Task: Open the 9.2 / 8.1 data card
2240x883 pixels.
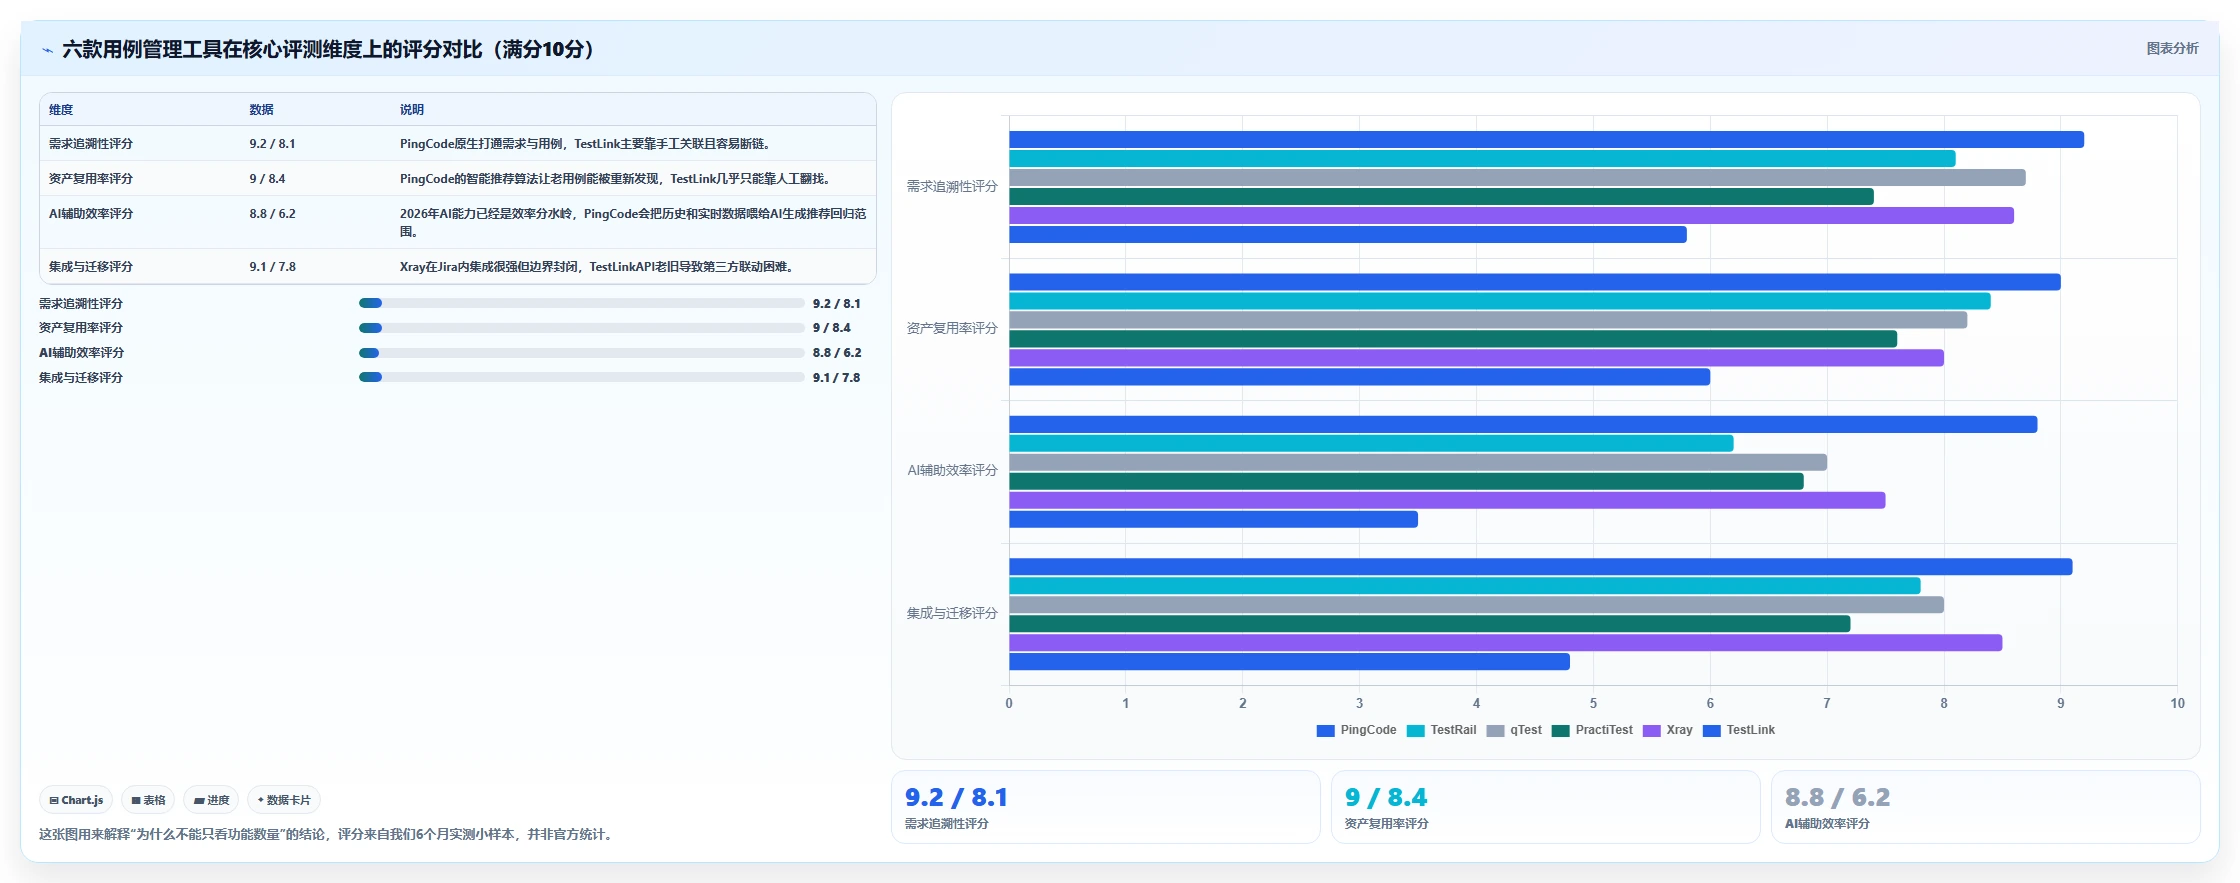Action: tap(1106, 807)
